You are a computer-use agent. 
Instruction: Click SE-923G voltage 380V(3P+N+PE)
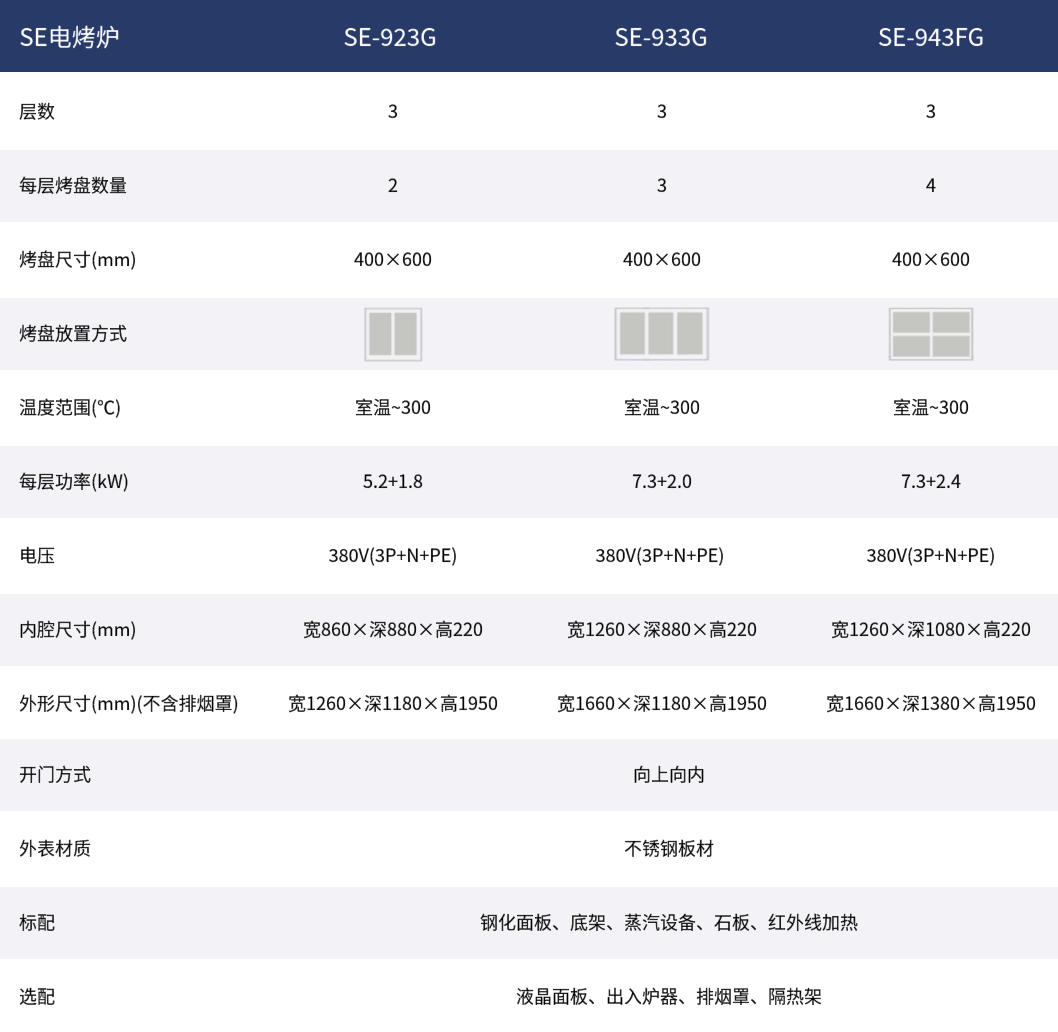393,555
